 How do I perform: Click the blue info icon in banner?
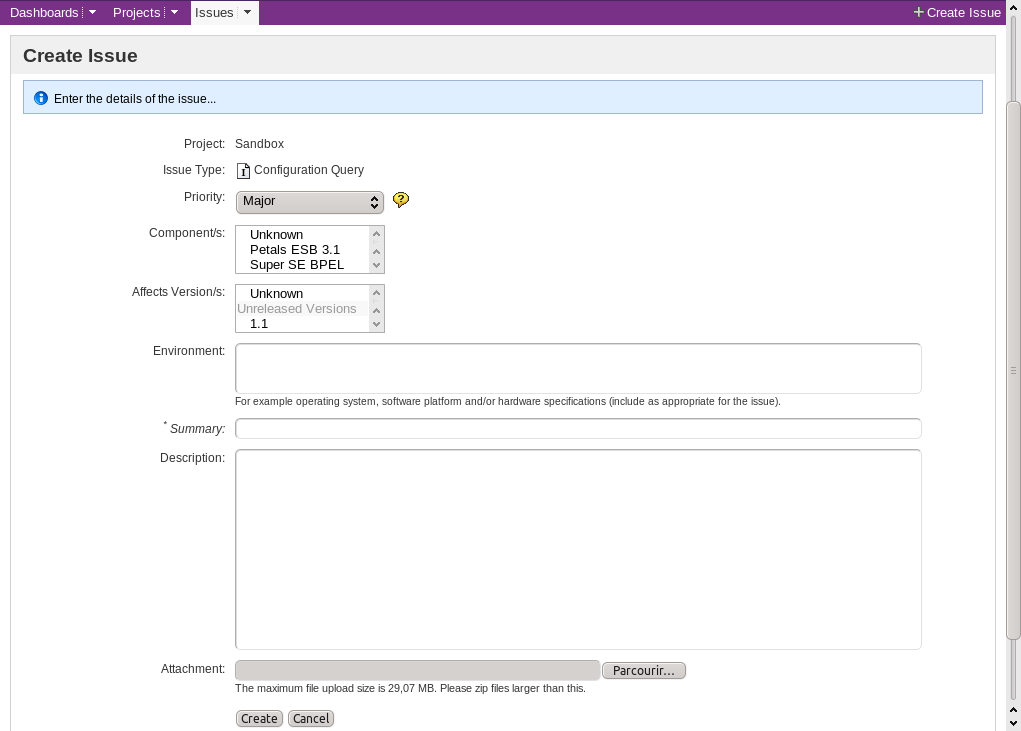tap(40, 98)
